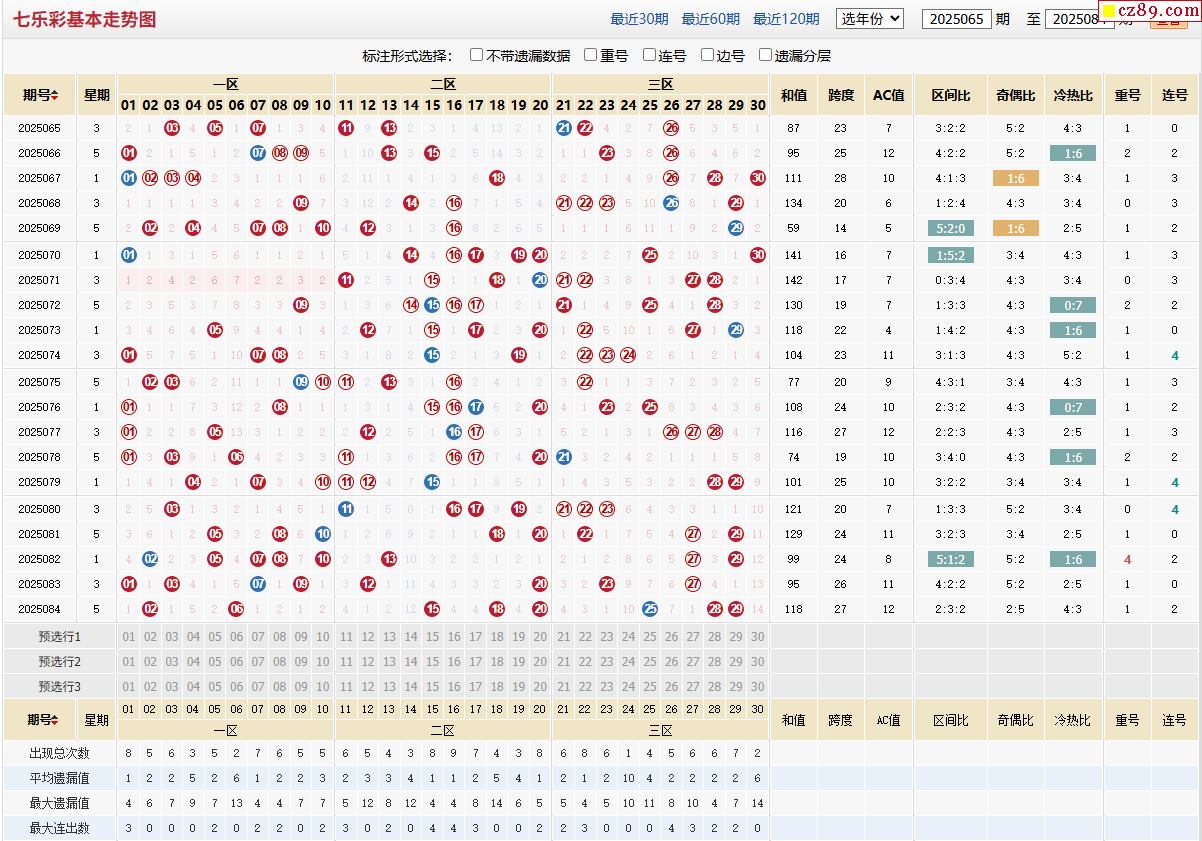Click the row label 2025074
The image size is (1202, 841).
40,355
